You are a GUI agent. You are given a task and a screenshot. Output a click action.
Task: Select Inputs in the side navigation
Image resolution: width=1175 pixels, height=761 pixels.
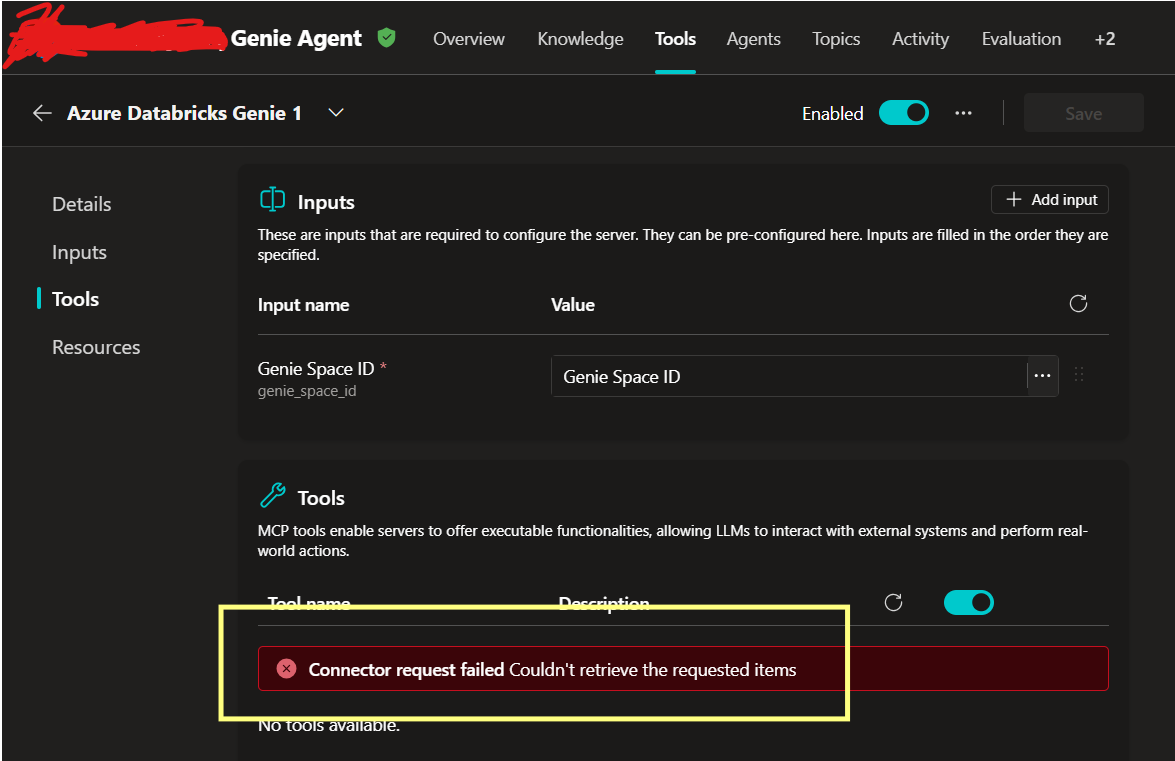point(79,252)
